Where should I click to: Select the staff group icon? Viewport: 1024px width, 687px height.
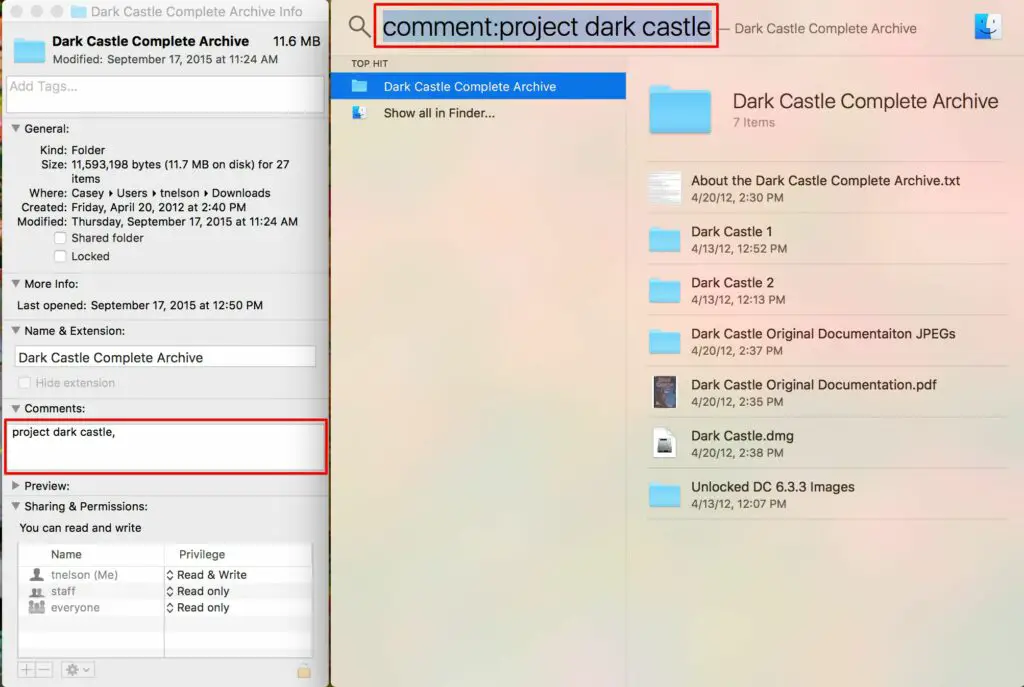tap(37, 592)
